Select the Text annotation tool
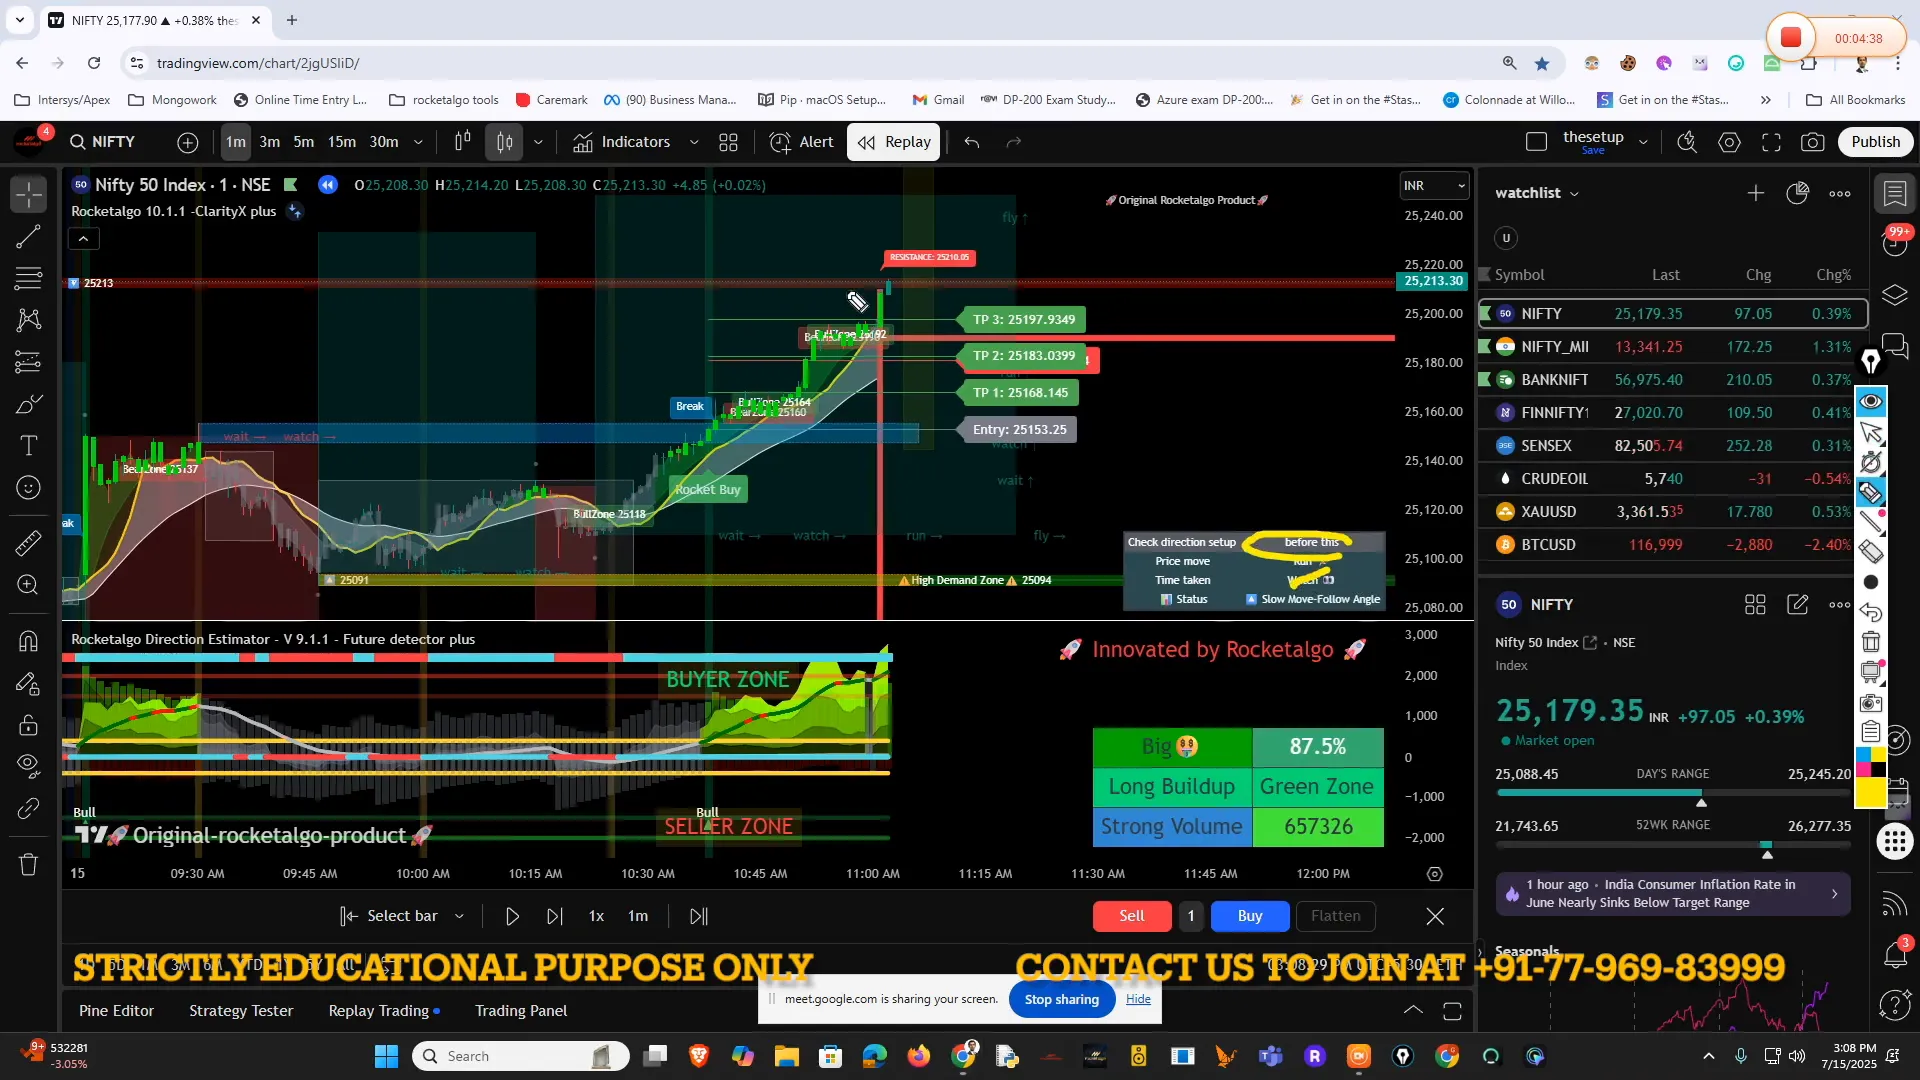1920x1080 pixels. click(x=29, y=445)
